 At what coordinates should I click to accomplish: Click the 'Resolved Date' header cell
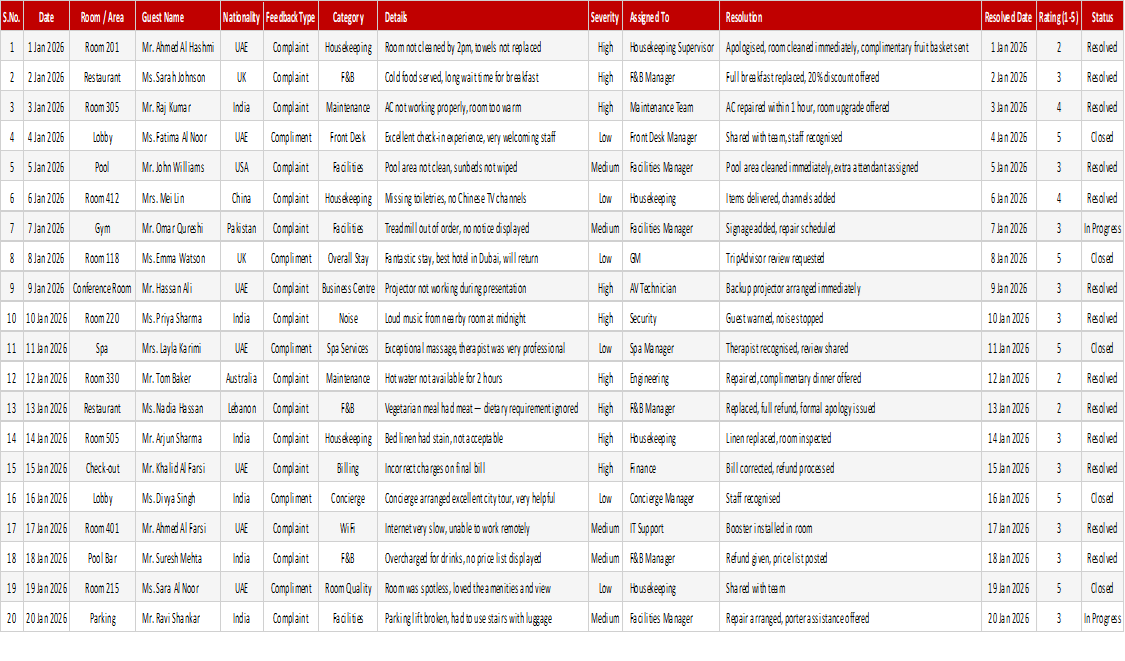(x=1009, y=17)
